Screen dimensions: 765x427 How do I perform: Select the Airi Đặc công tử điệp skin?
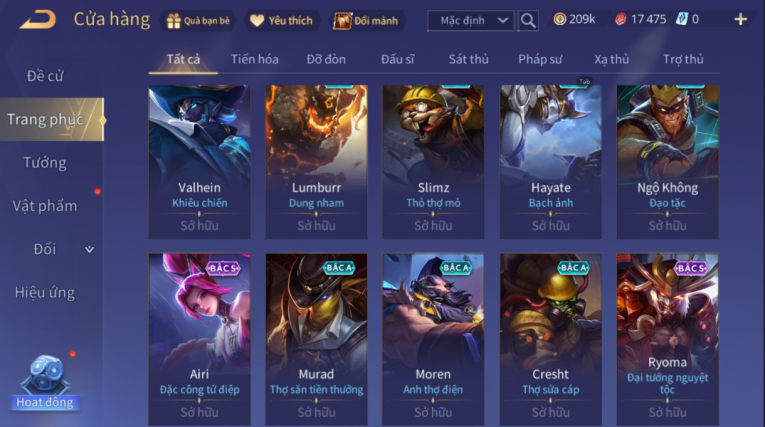point(200,339)
